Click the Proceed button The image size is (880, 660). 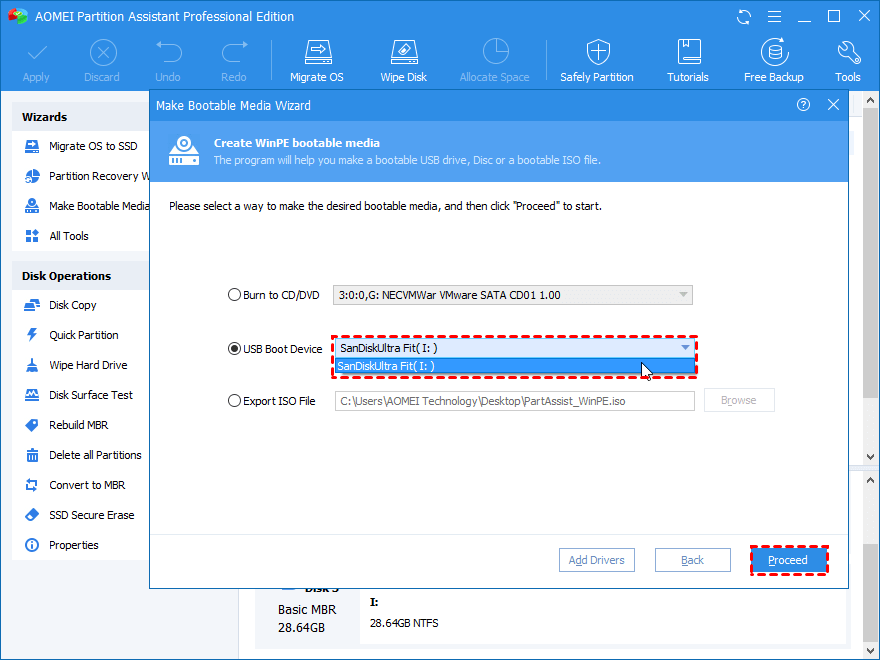[x=788, y=560]
